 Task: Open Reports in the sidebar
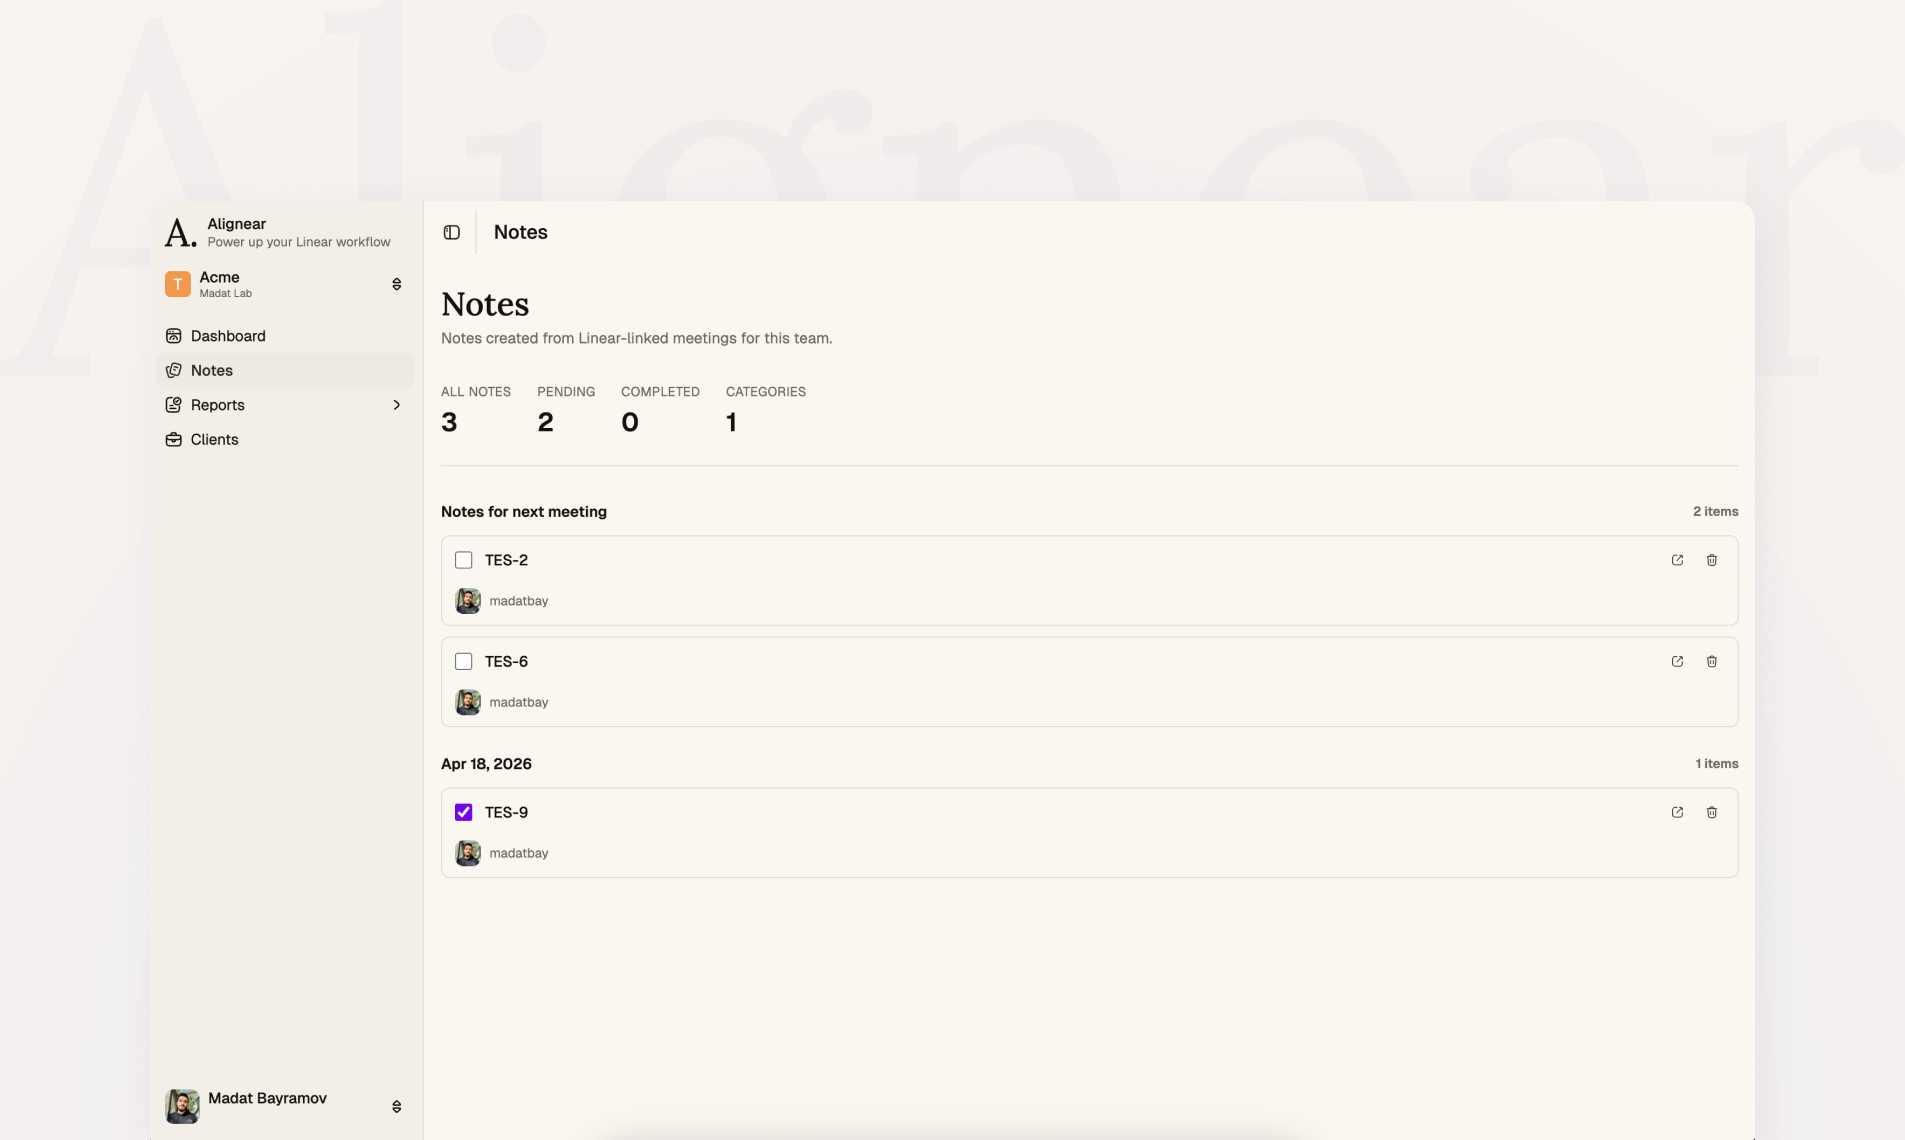pos(285,405)
